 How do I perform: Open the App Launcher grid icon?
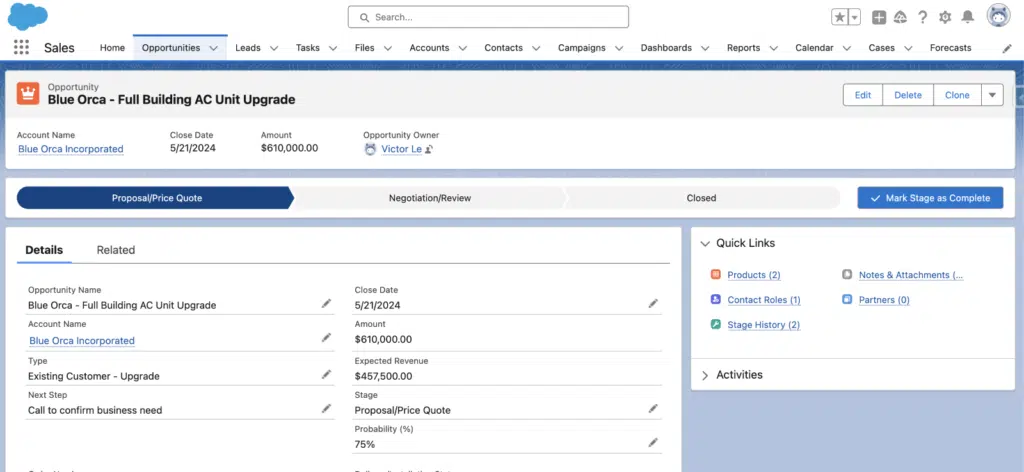pyautogui.click(x=22, y=47)
